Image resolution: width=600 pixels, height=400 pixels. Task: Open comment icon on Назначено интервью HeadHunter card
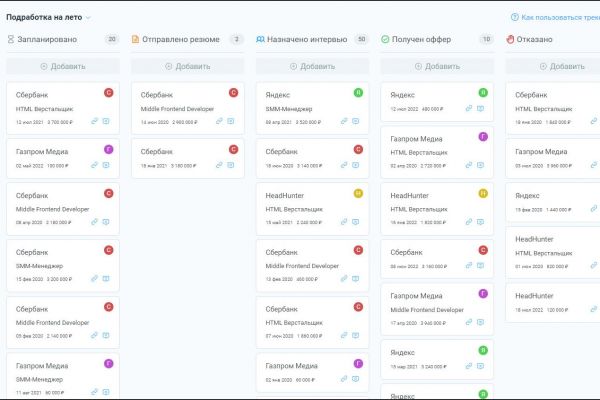pos(355,222)
